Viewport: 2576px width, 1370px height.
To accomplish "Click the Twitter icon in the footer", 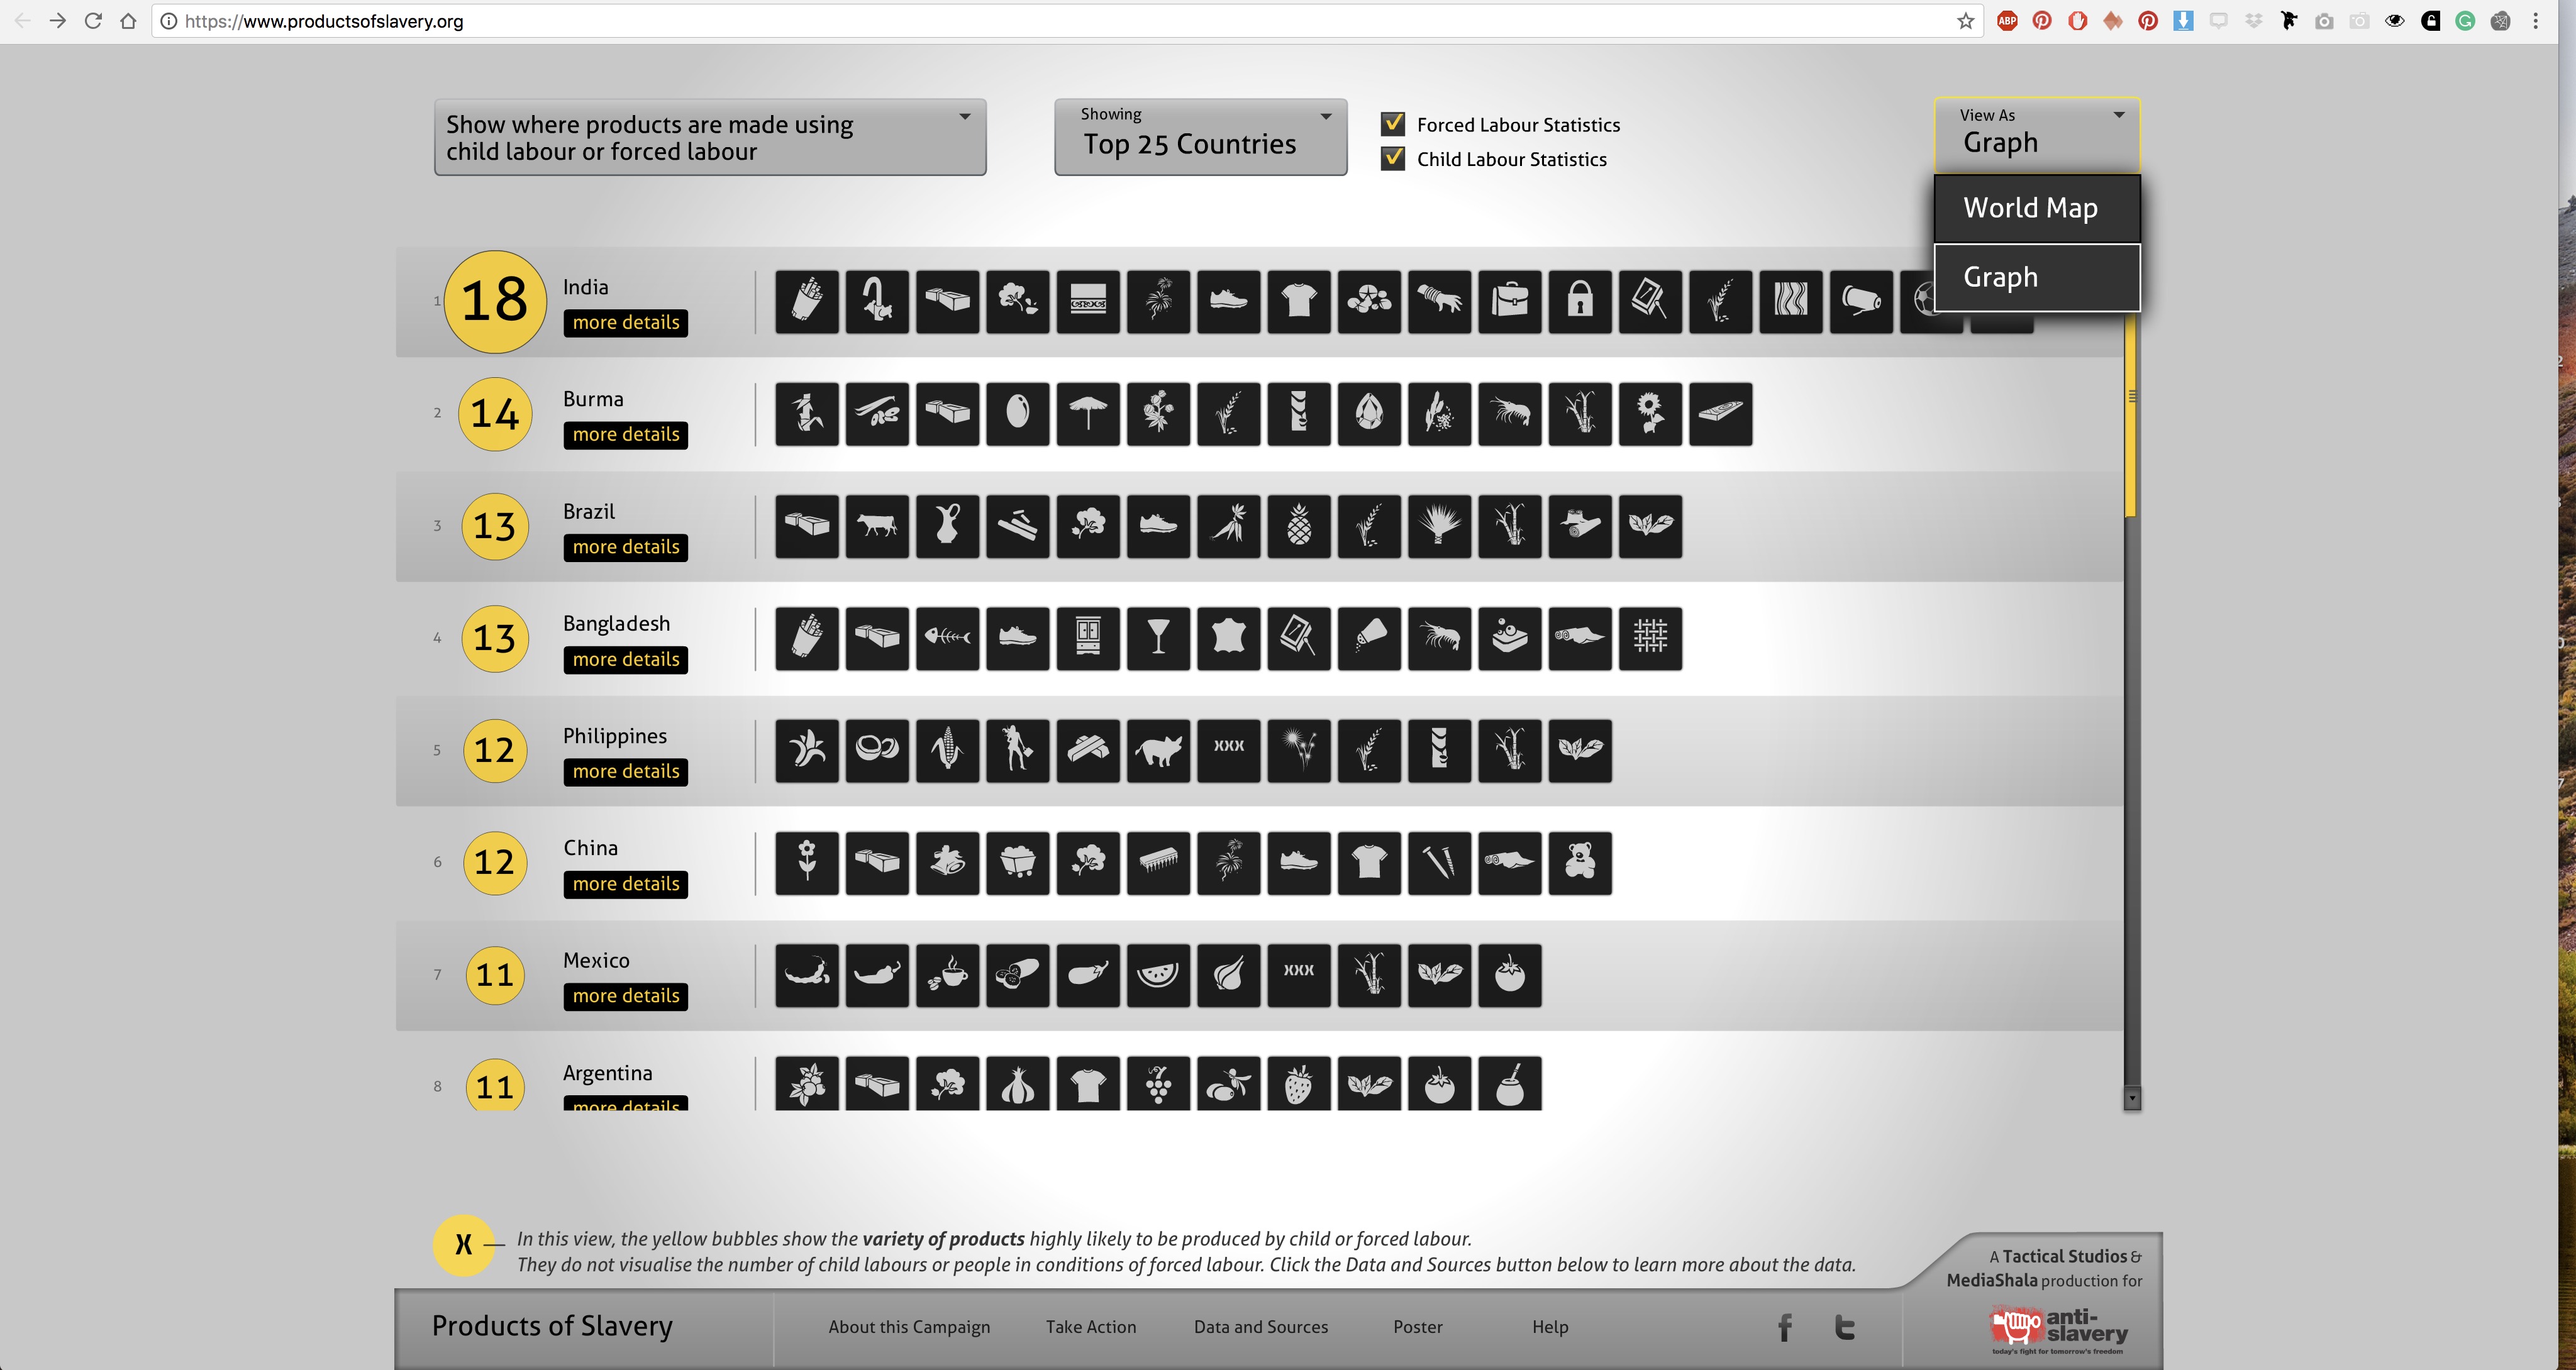I will tap(1845, 1328).
